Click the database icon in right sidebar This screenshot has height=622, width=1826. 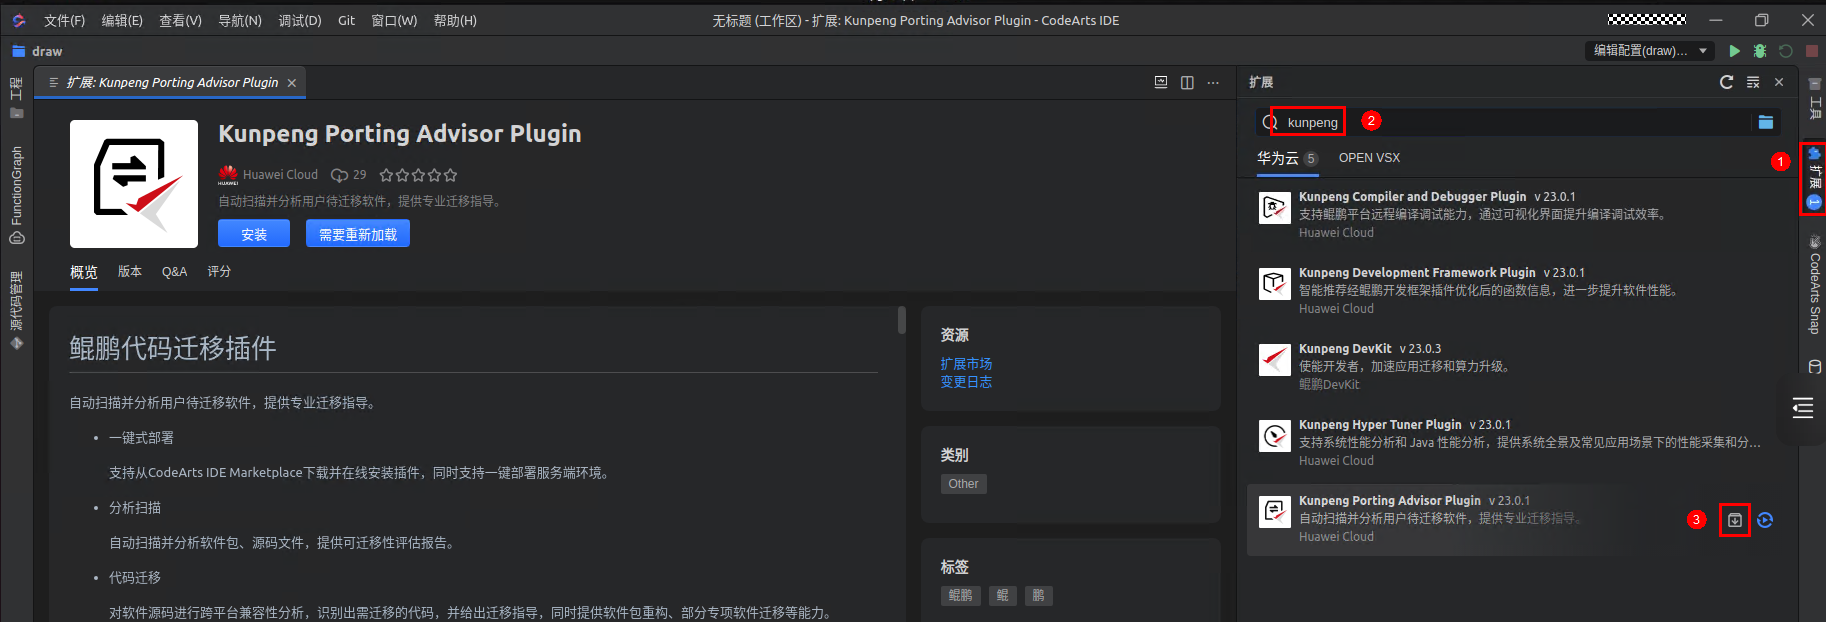(x=1815, y=367)
